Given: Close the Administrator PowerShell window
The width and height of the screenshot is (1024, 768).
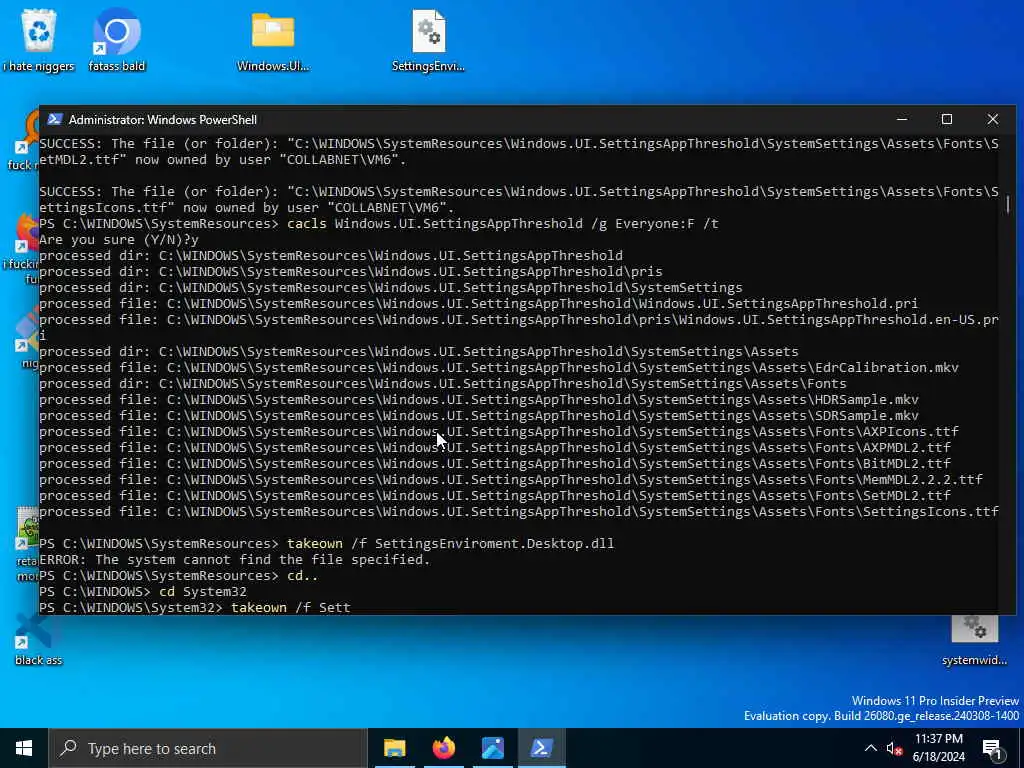Looking at the screenshot, I should coord(993,120).
